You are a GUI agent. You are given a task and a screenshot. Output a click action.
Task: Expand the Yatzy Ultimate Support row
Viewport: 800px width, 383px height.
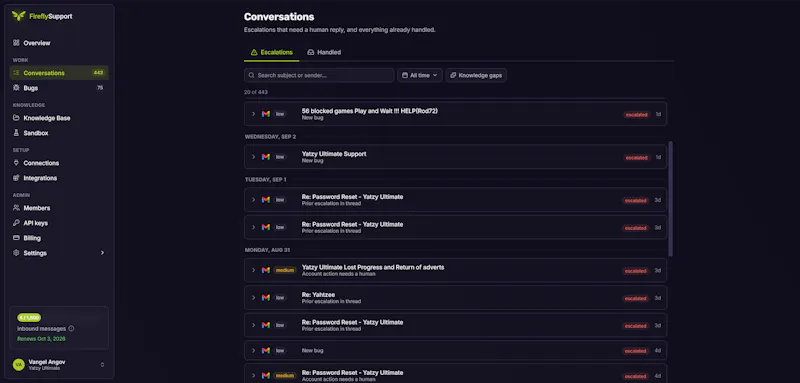point(254,157)
